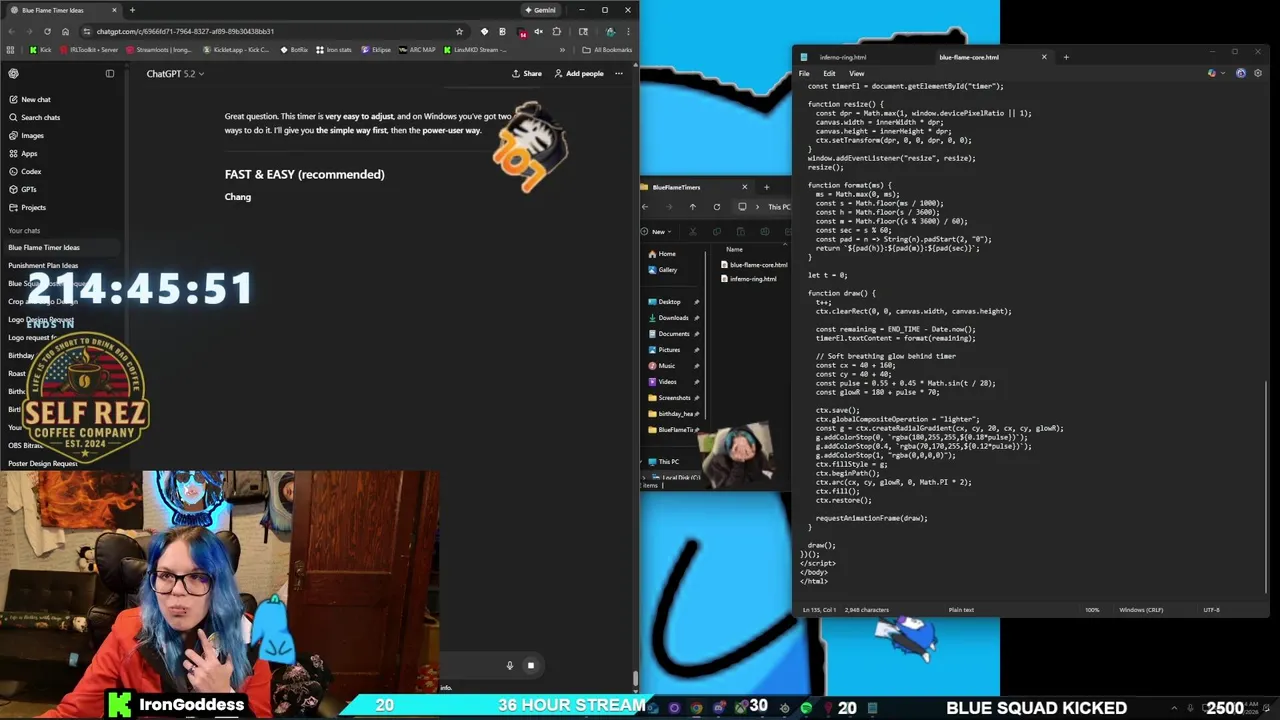Click the ChatGPT logo icon in sidebar
This screenshot has height=720, width=1280.
pos(14,73)
